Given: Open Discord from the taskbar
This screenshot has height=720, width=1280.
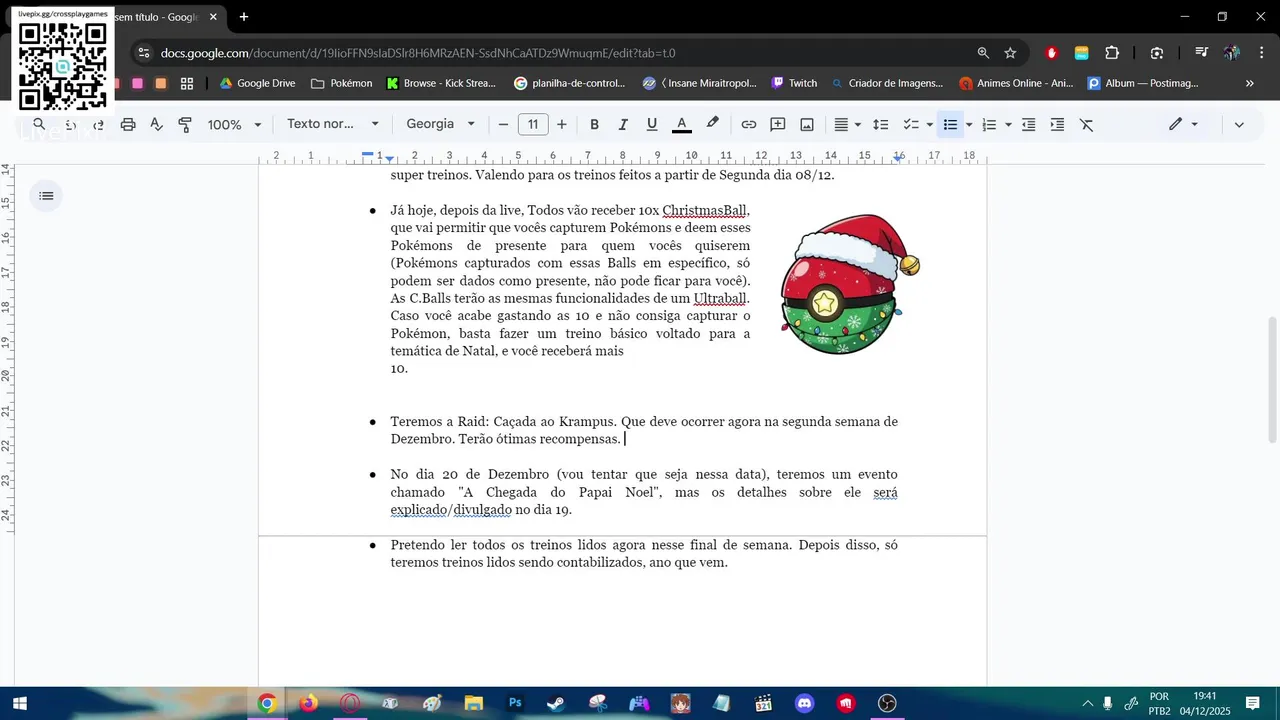Looking at the screenshot, I should (805, 703).
